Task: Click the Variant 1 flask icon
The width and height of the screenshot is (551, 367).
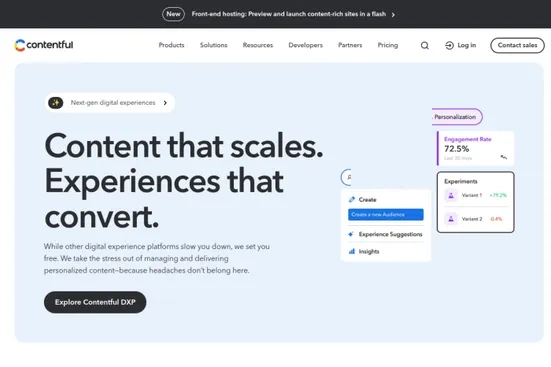Action: [x=451, y=195]
